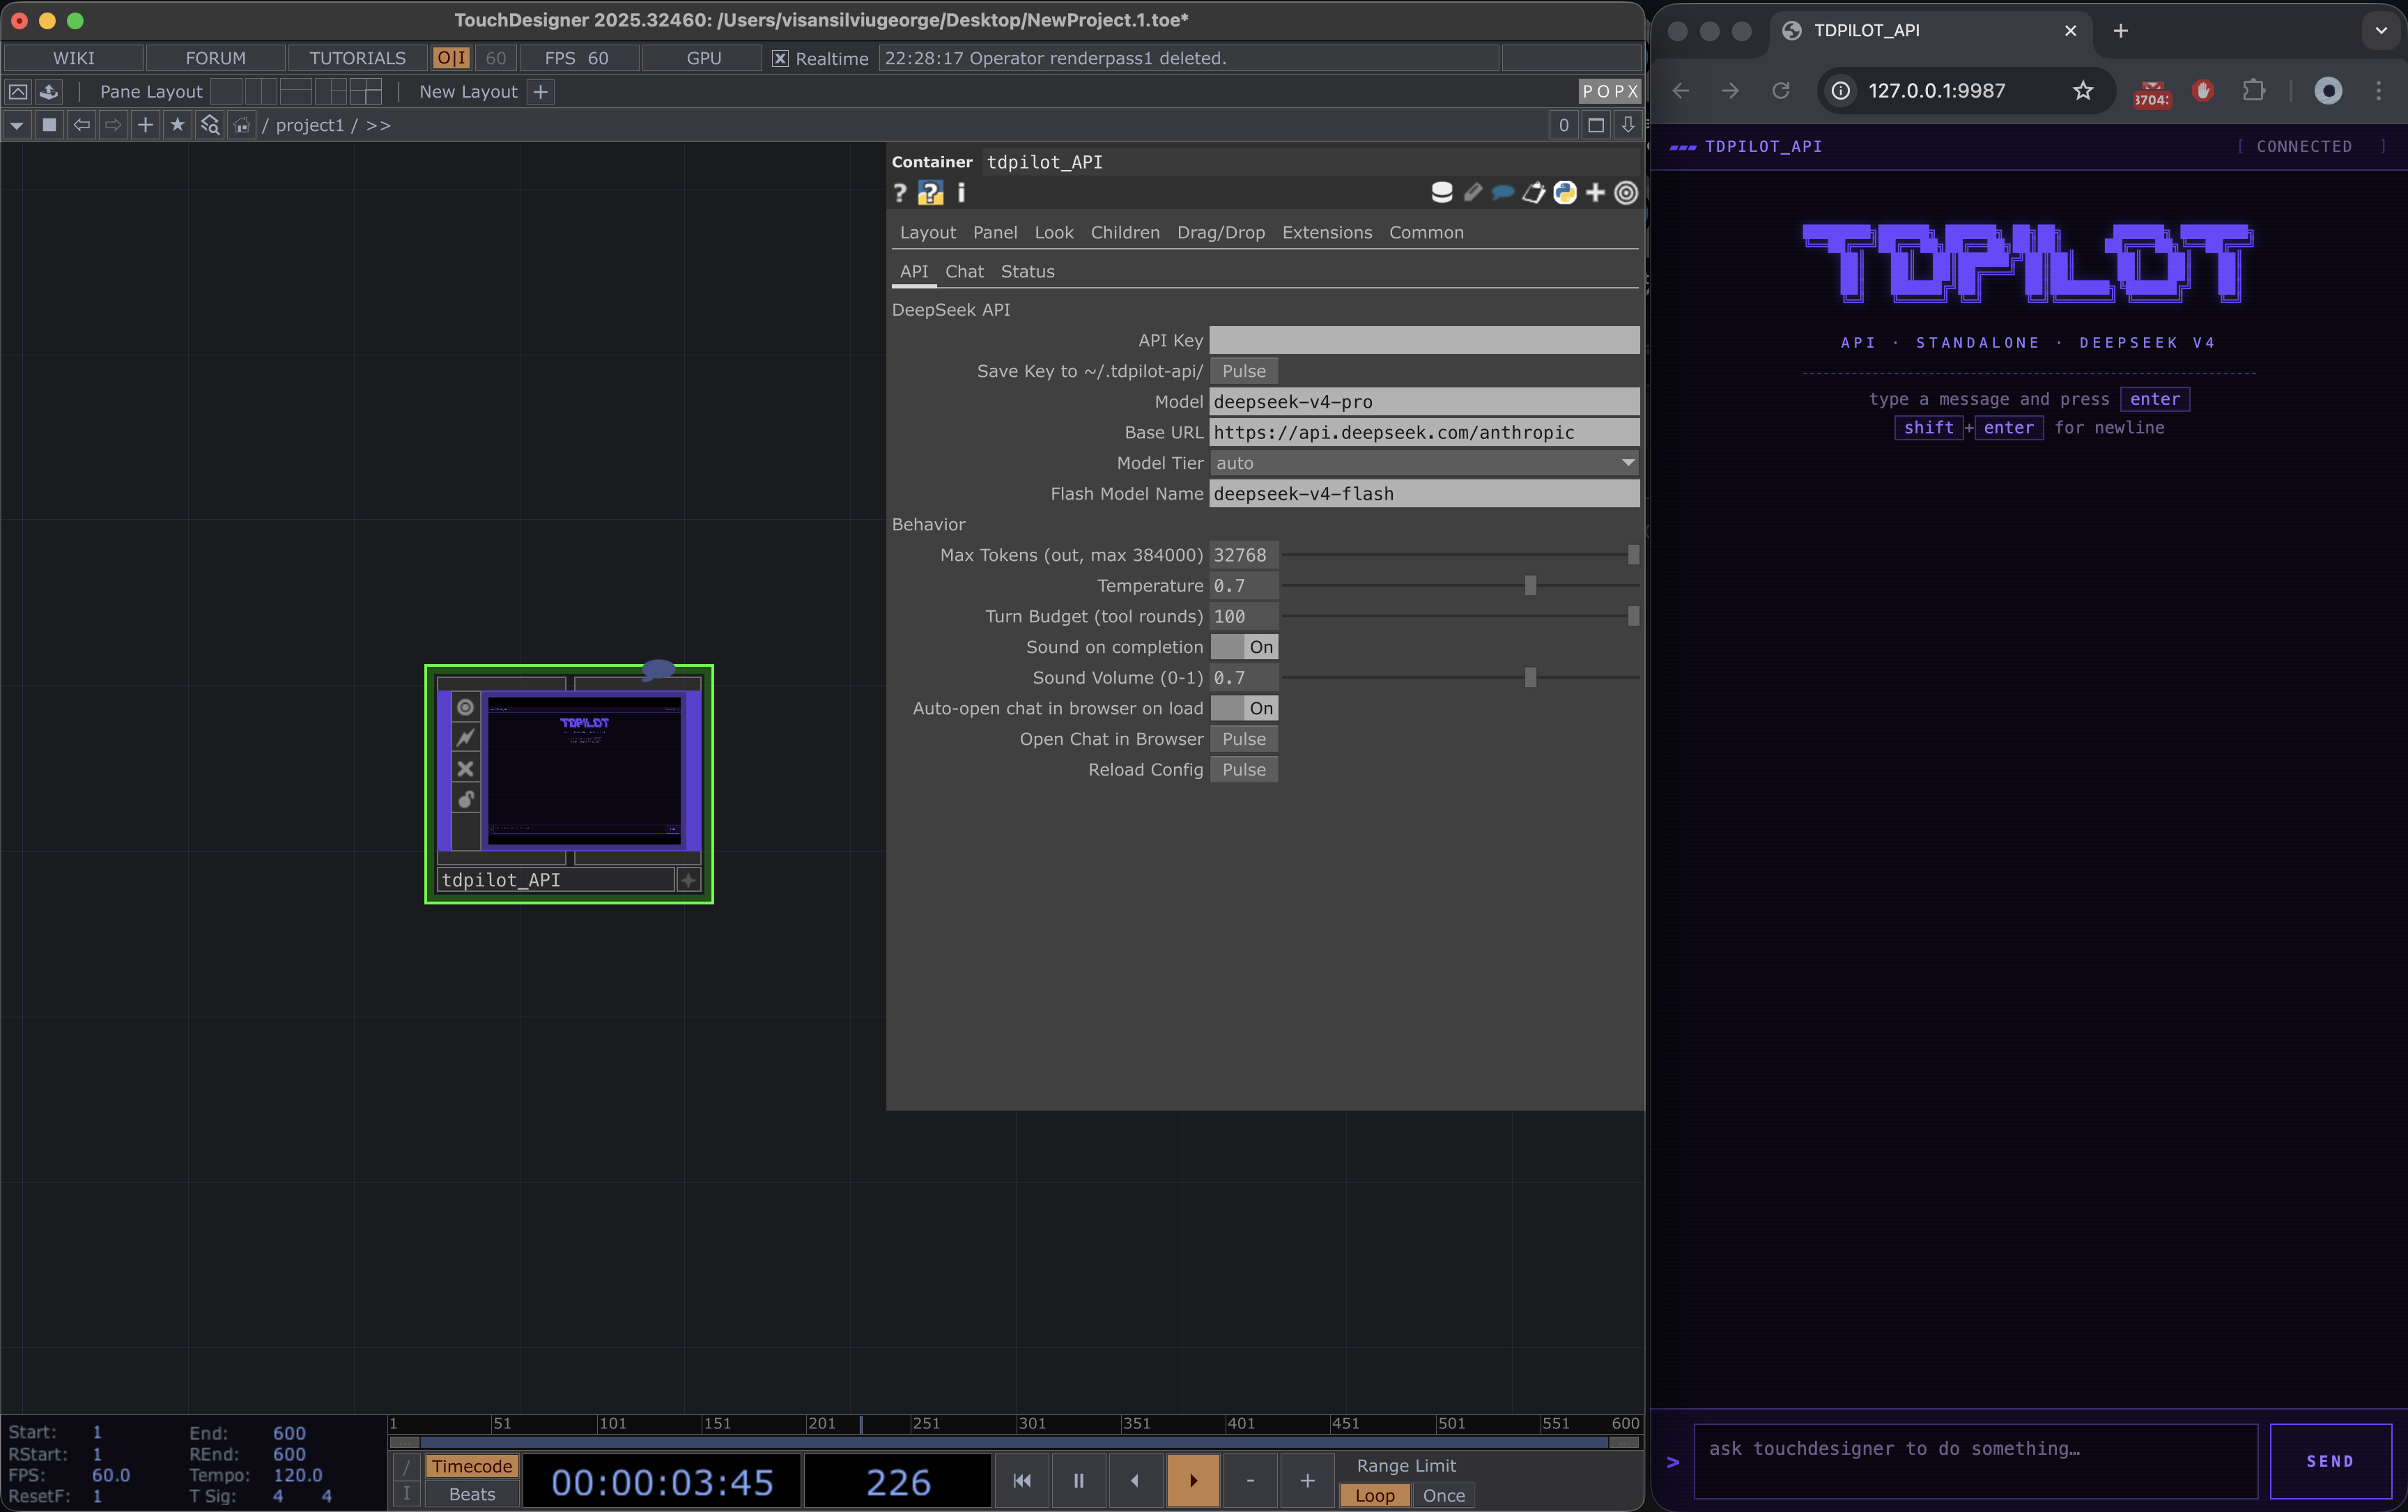Select Once range limit
2408x1512 pixels.
pyautogui.click(x=1444, y=1495)
